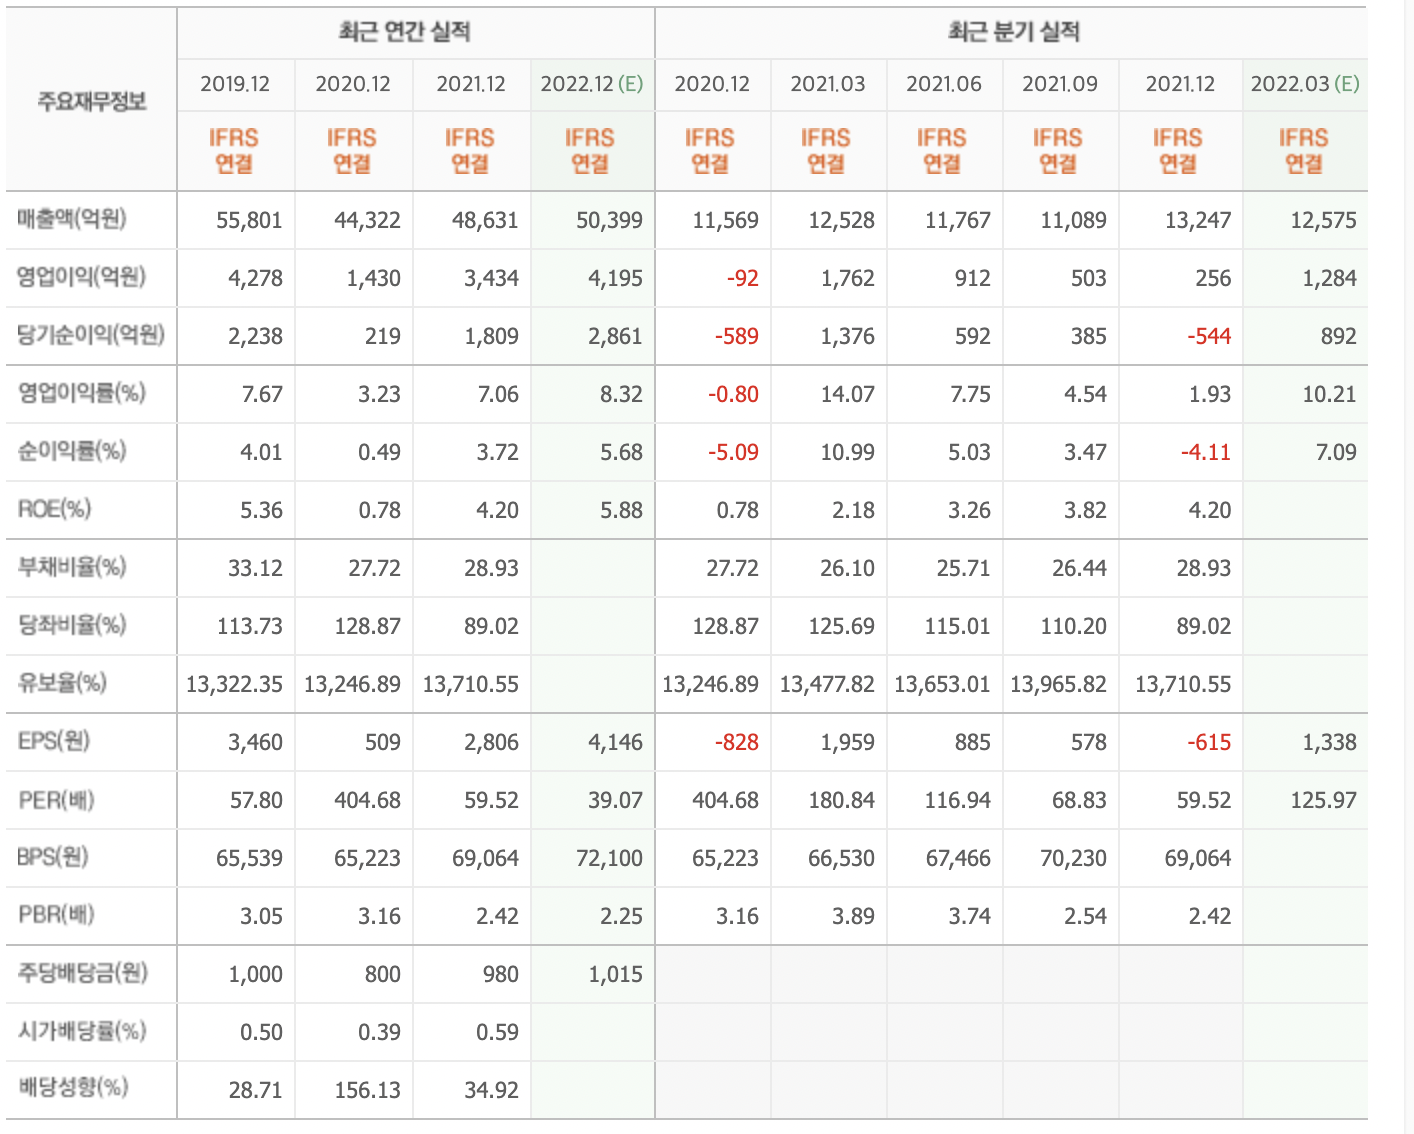The width and height of the screenshot is (1414, 1134).
Task: Click the reserve ratio value 13,965.82
Action: coord(1058,684)
